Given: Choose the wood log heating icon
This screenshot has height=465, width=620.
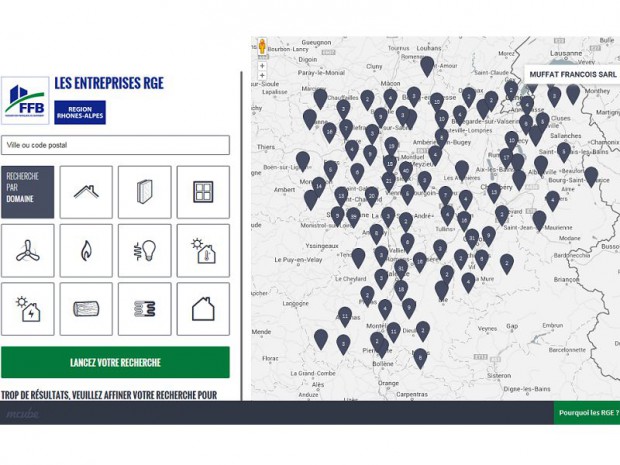Looking at the screenshot, I should [86, 308].
